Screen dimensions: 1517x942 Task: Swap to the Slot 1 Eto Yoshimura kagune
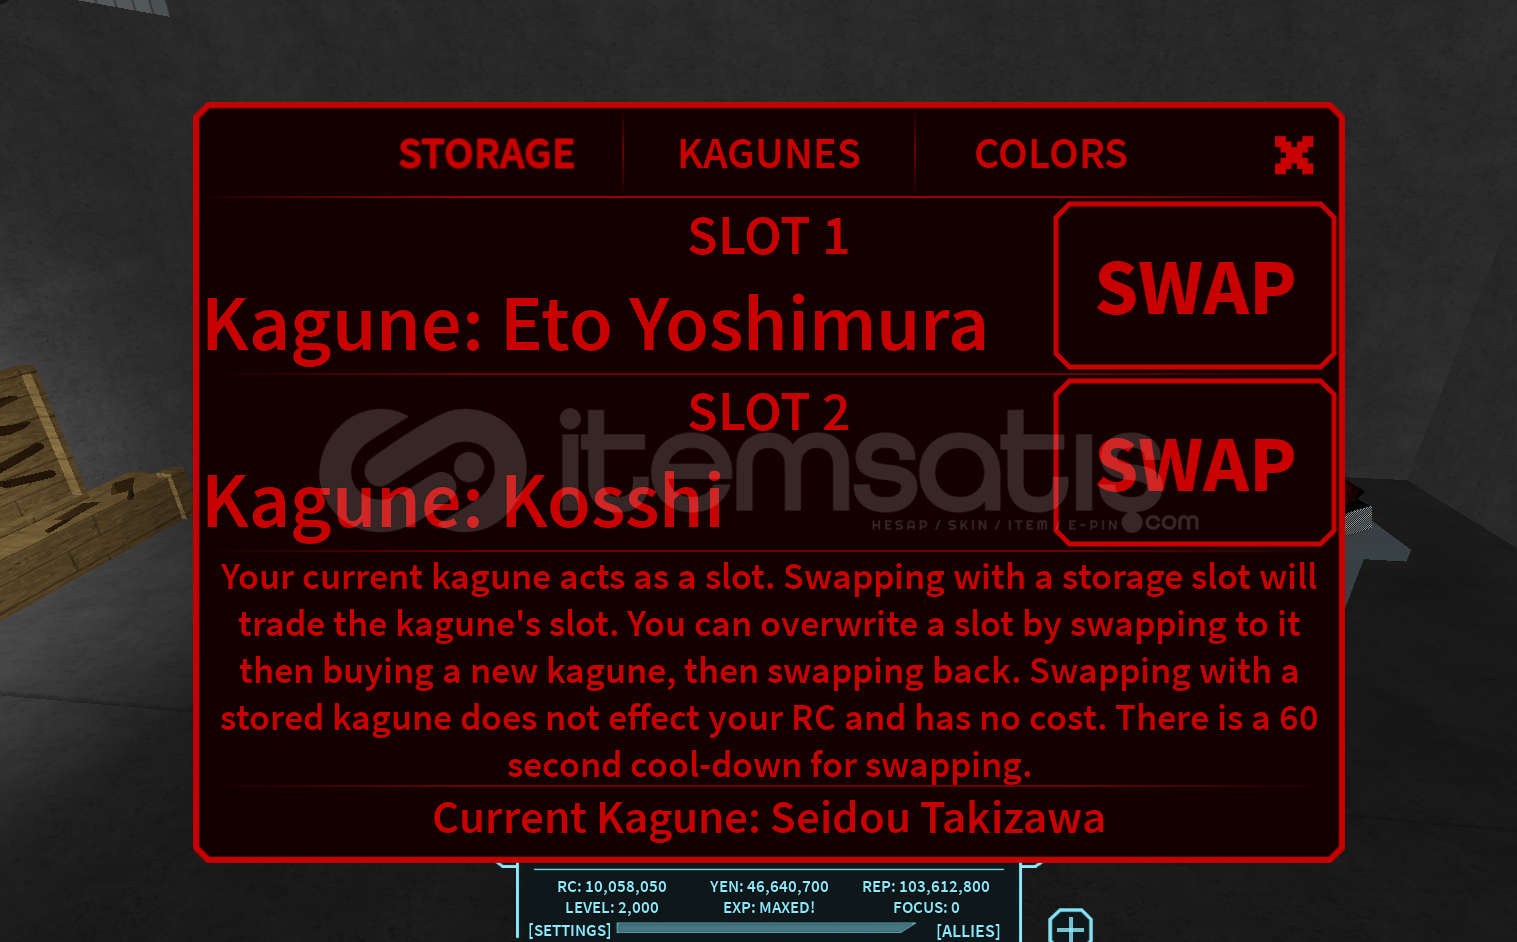(x=1195, y=287)
